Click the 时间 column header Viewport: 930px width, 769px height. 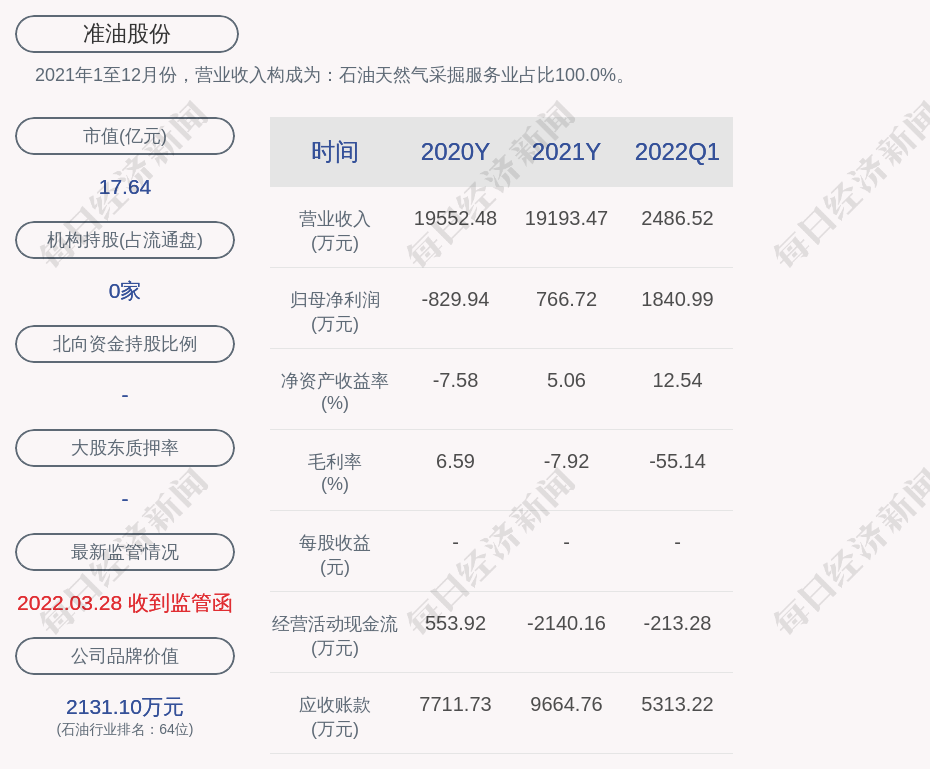(335, 152)
